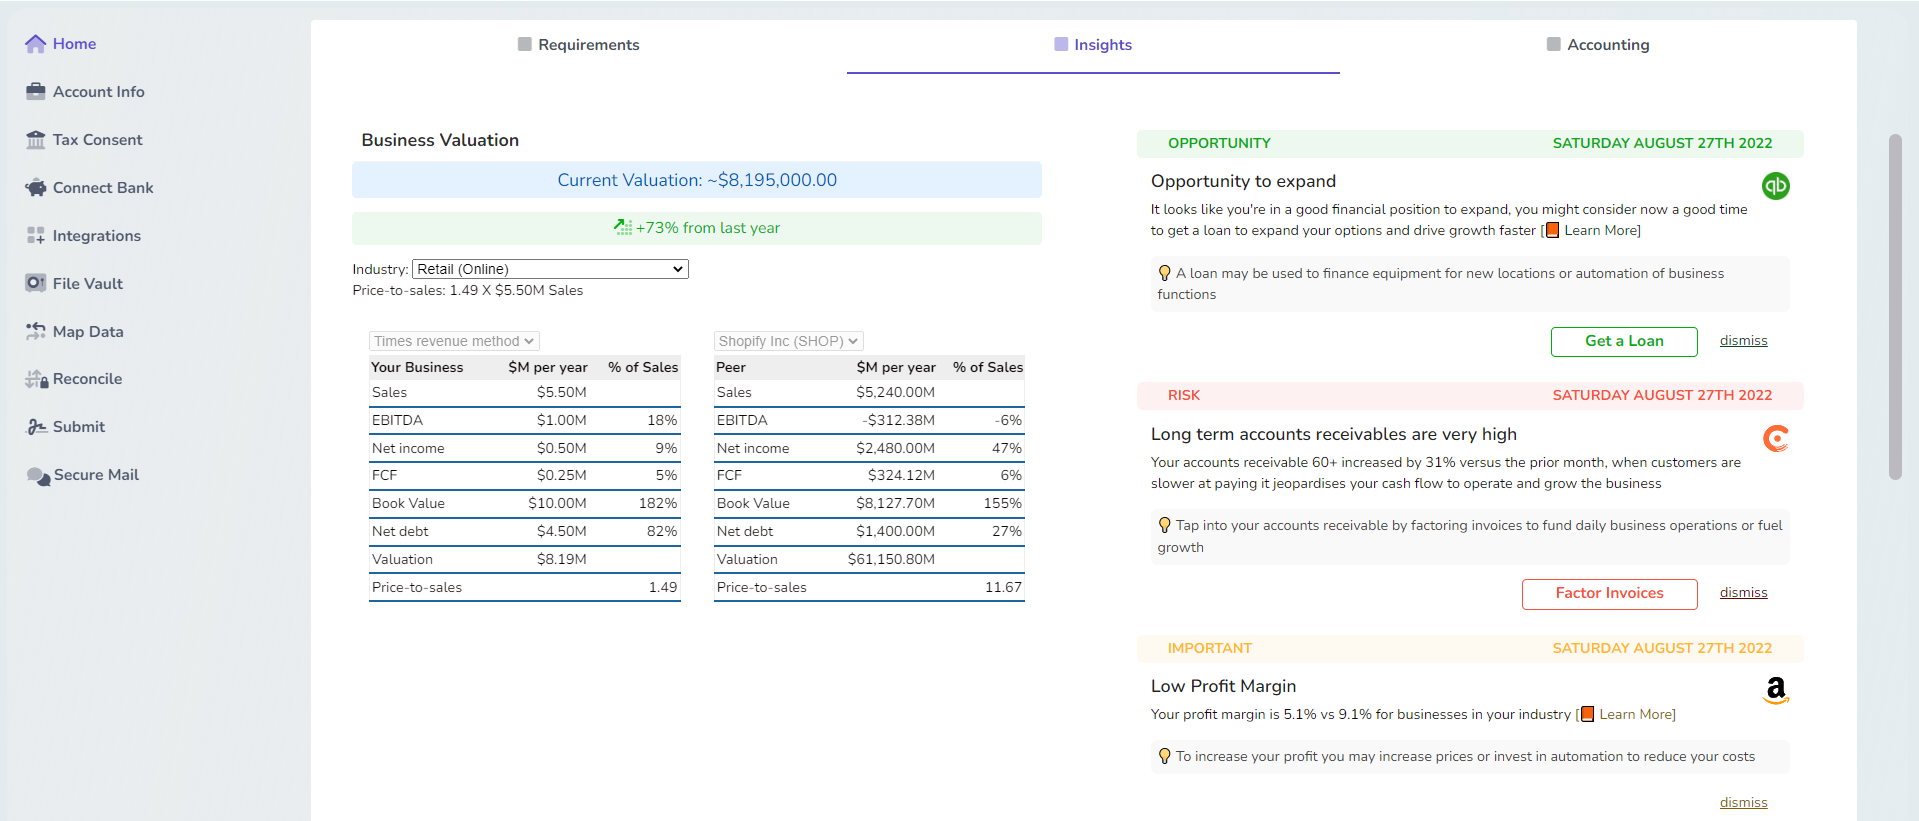This screenshot has height=821, width=1919.
Task: Switch to the Requirements tab
Action: [x=578, y=45]
